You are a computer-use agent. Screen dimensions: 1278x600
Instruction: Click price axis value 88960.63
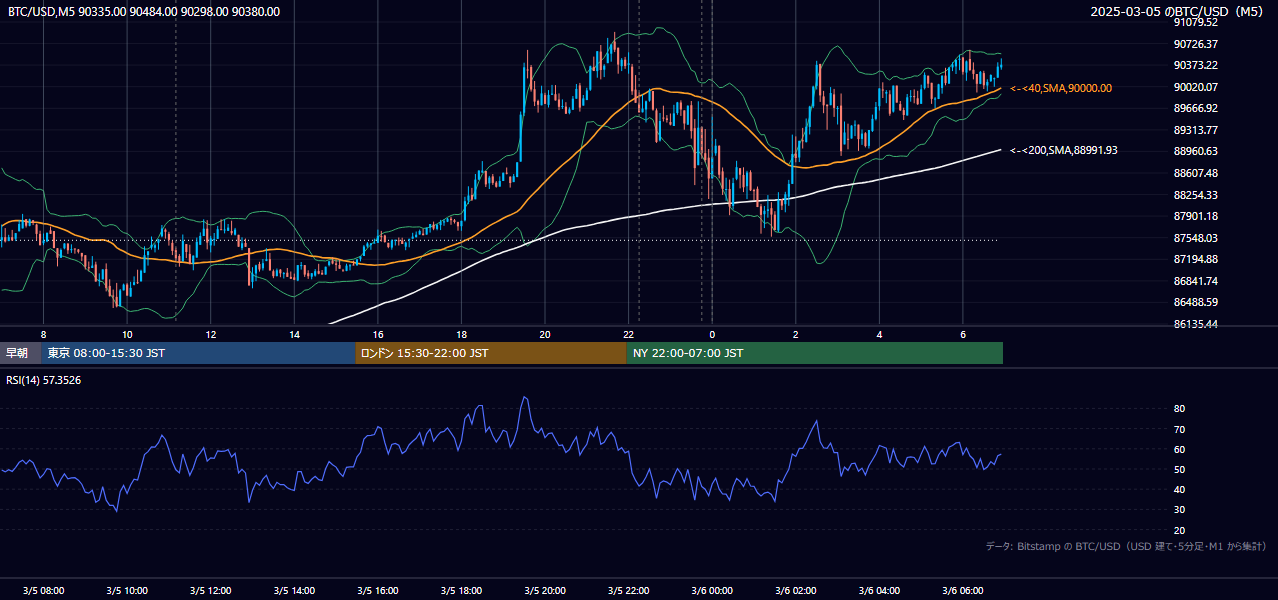pos(1195,151)
